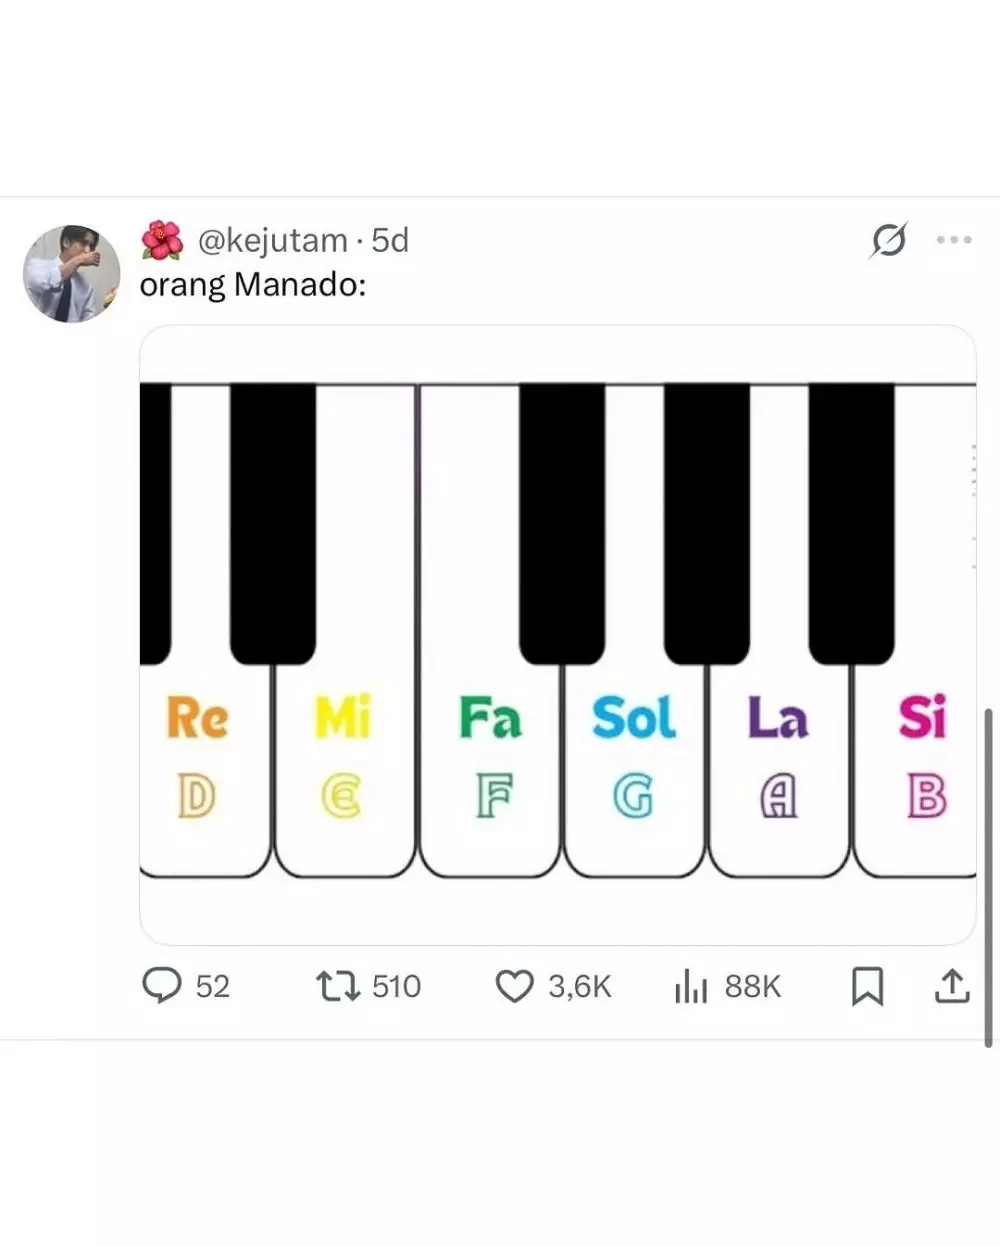Tap the share upload icon
Screen dimensions: 1000x1246
tap(952, 987)
